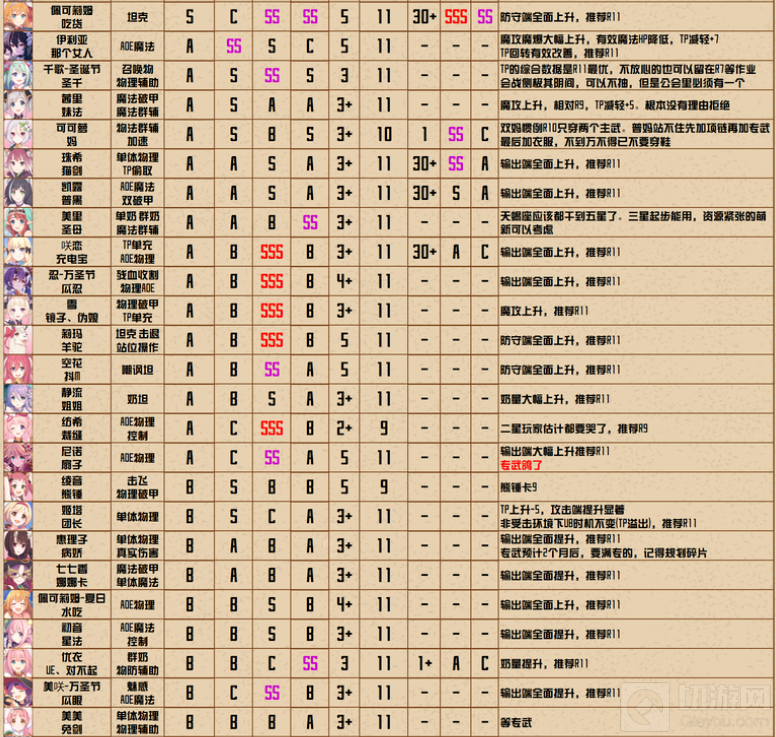Select the red SSS rating in 佩可莉姆 吃货 row
The image size is (776, 737).
click(456, 17)
